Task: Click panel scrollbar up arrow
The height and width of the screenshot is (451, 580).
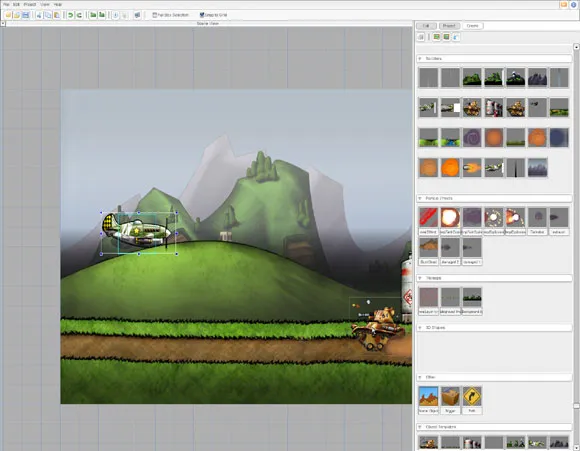Action: [x=576, y=47]
